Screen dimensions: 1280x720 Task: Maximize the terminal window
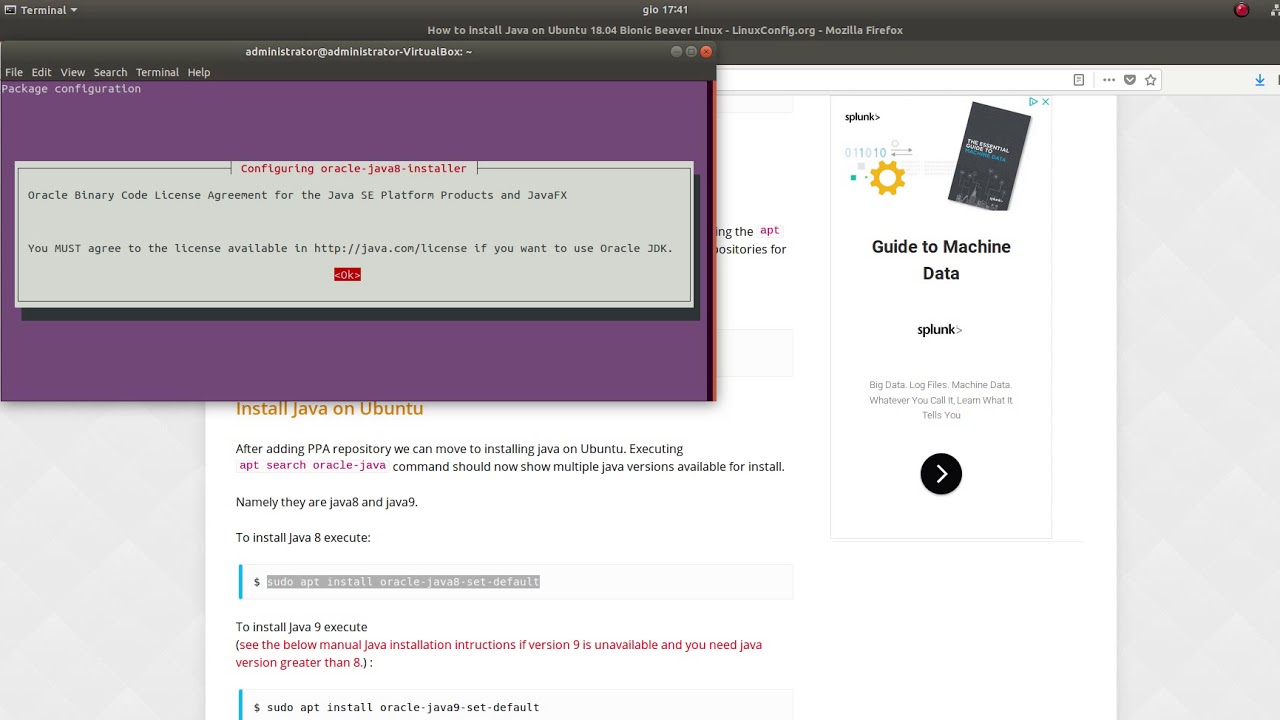(x=691, y=51)
